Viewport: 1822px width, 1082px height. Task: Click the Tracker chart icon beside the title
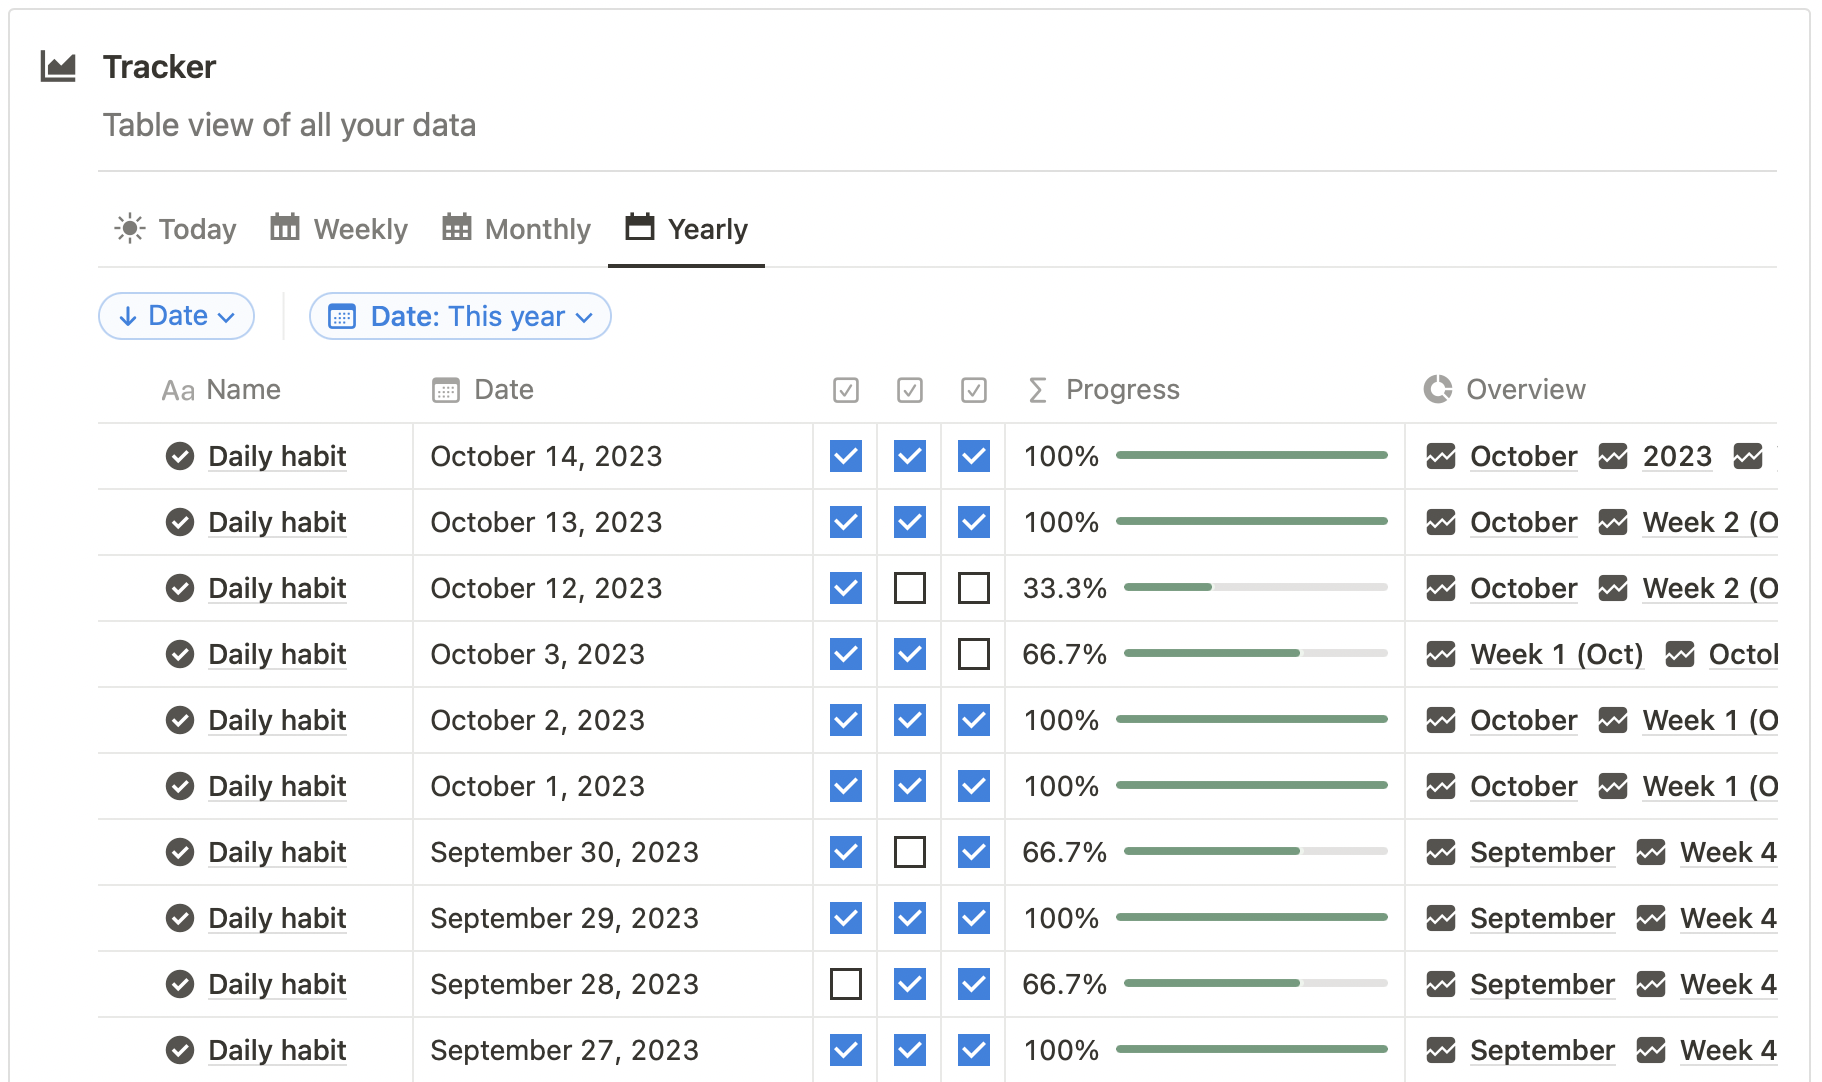coord(58,67)
